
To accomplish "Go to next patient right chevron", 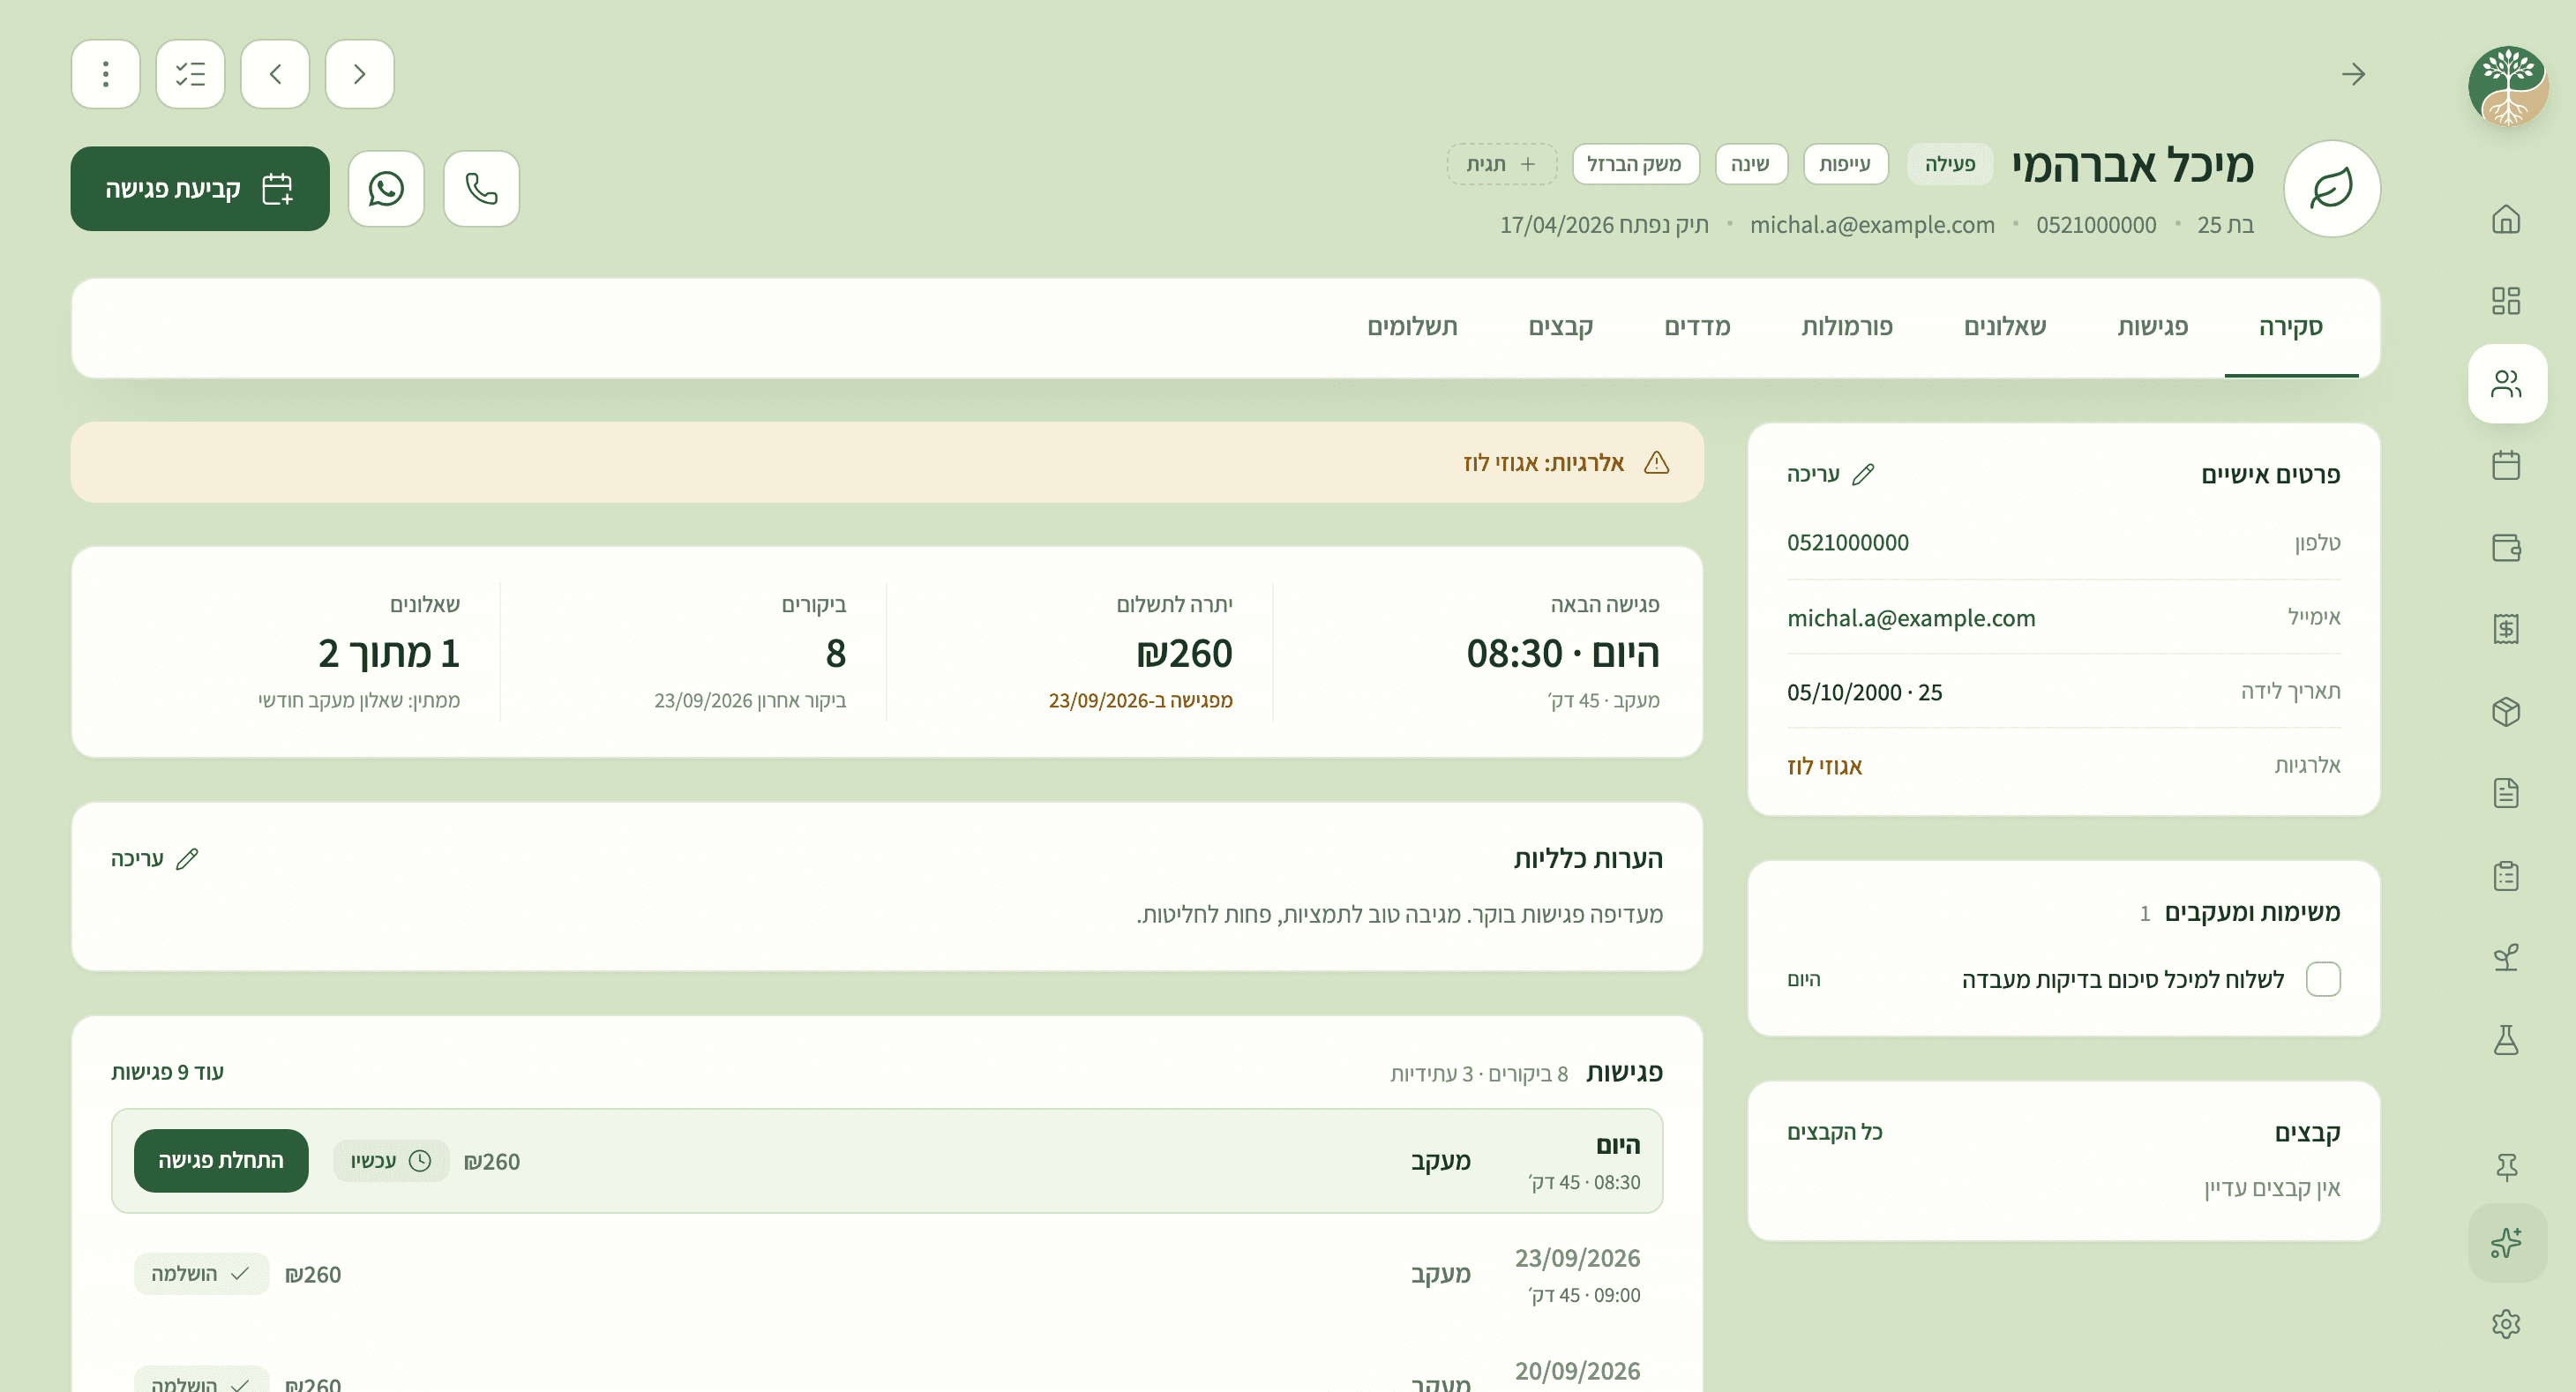I will click(360, 74).
